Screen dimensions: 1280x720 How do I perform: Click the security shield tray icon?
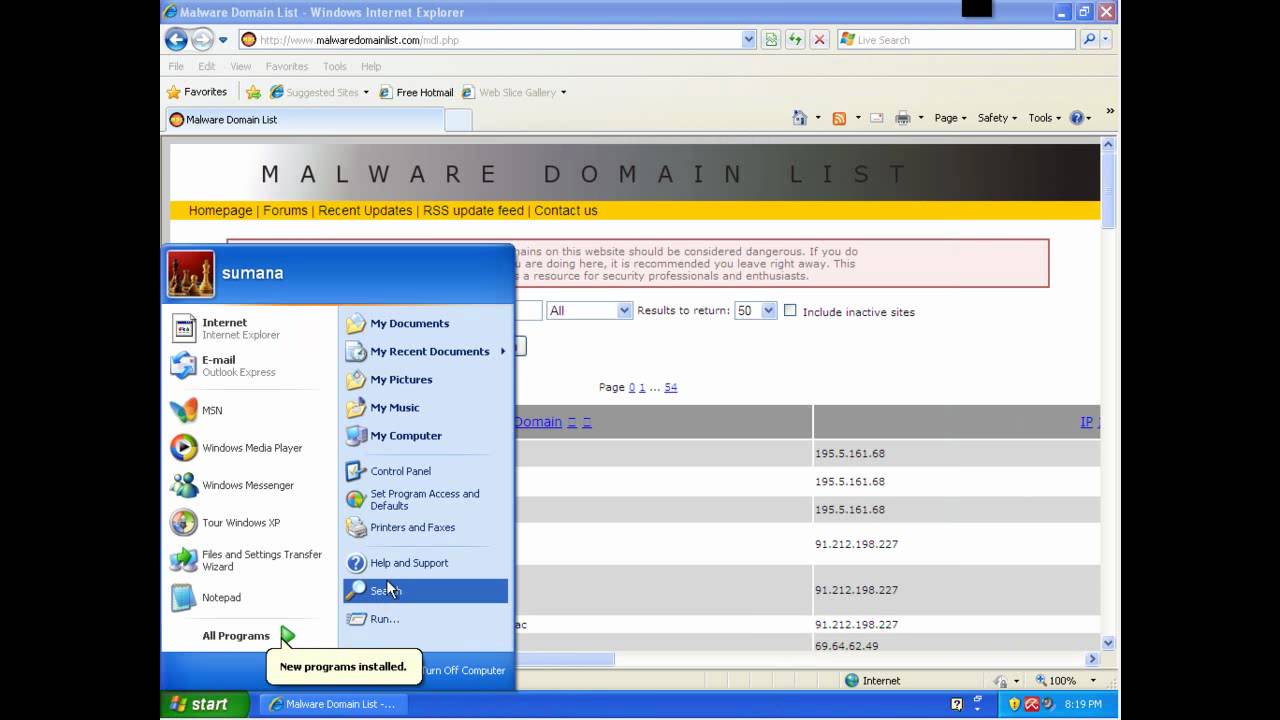pyautogui.click(x=1014, y=704)
